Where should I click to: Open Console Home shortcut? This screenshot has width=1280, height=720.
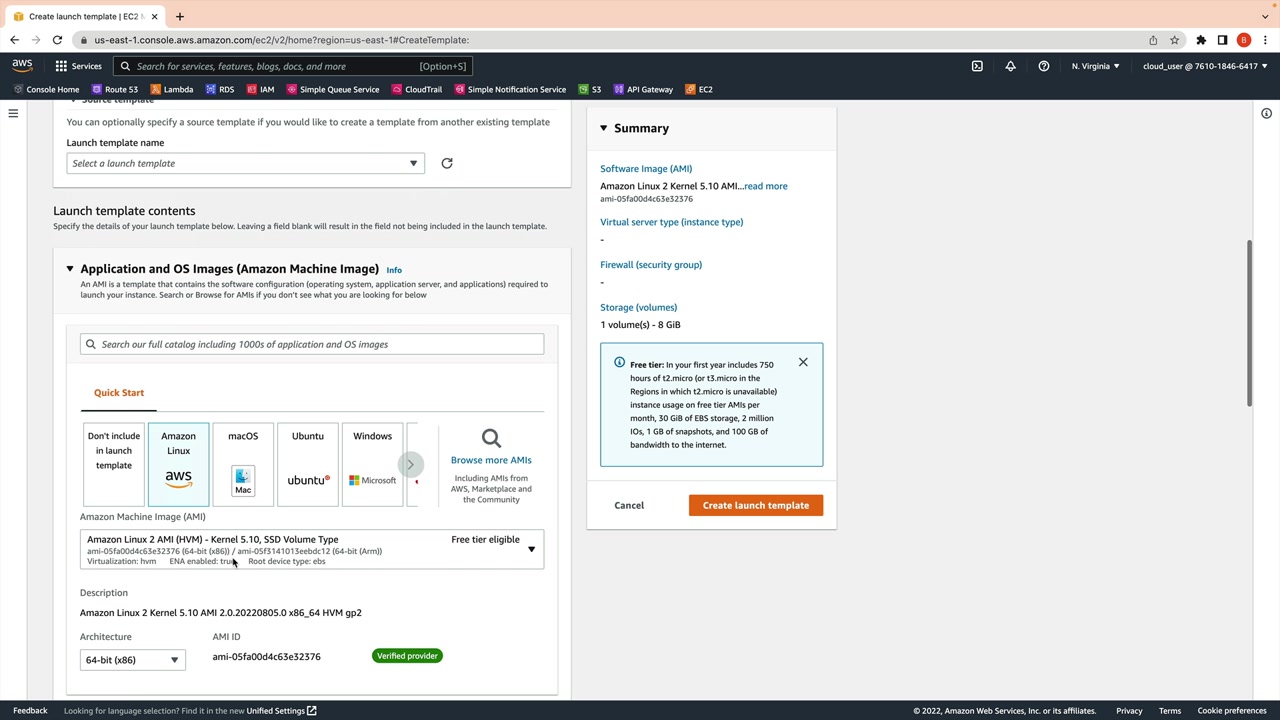tap(46, 89)
